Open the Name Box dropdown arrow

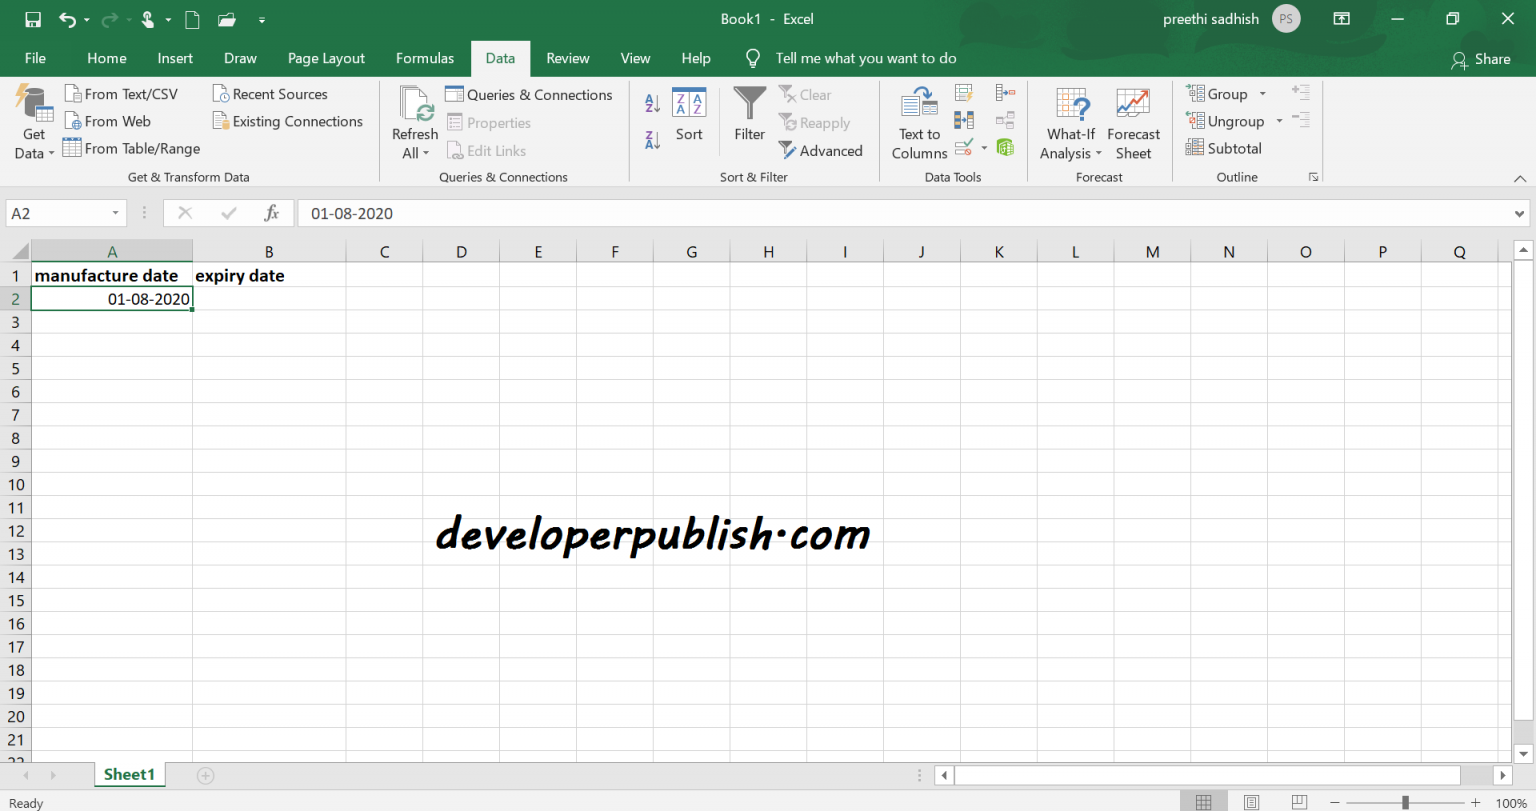[x=115, y=213]
